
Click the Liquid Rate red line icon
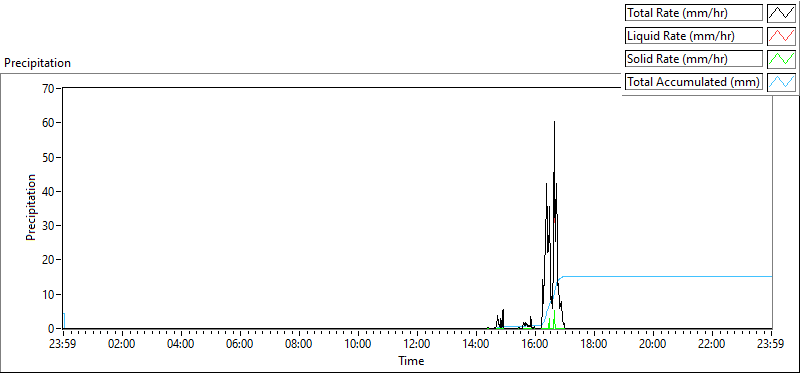coord(781,36)
